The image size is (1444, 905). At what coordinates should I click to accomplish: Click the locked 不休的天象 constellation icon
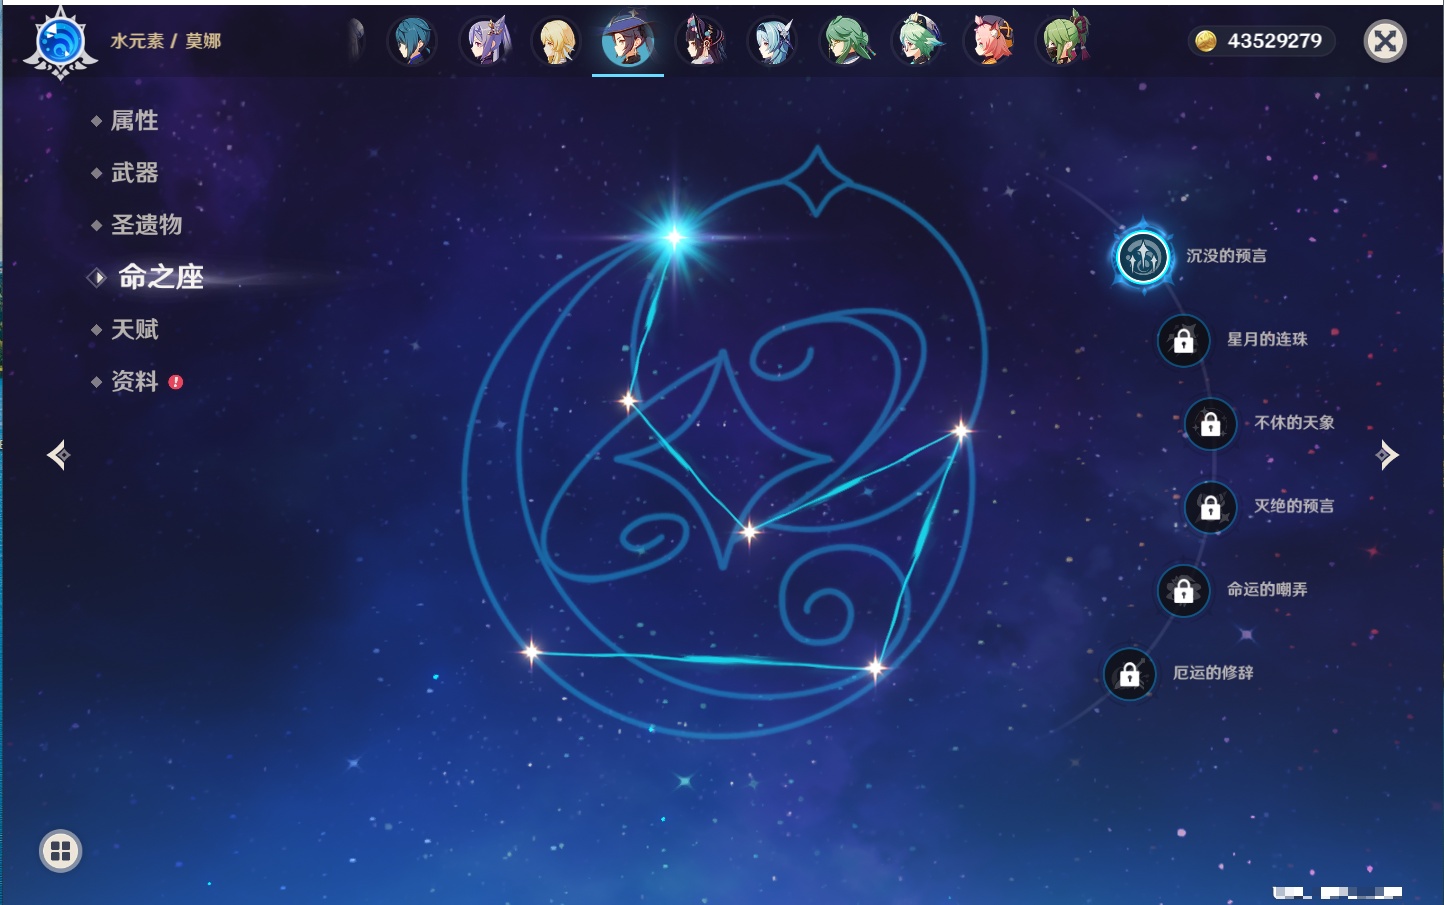tap(1210, 423)
